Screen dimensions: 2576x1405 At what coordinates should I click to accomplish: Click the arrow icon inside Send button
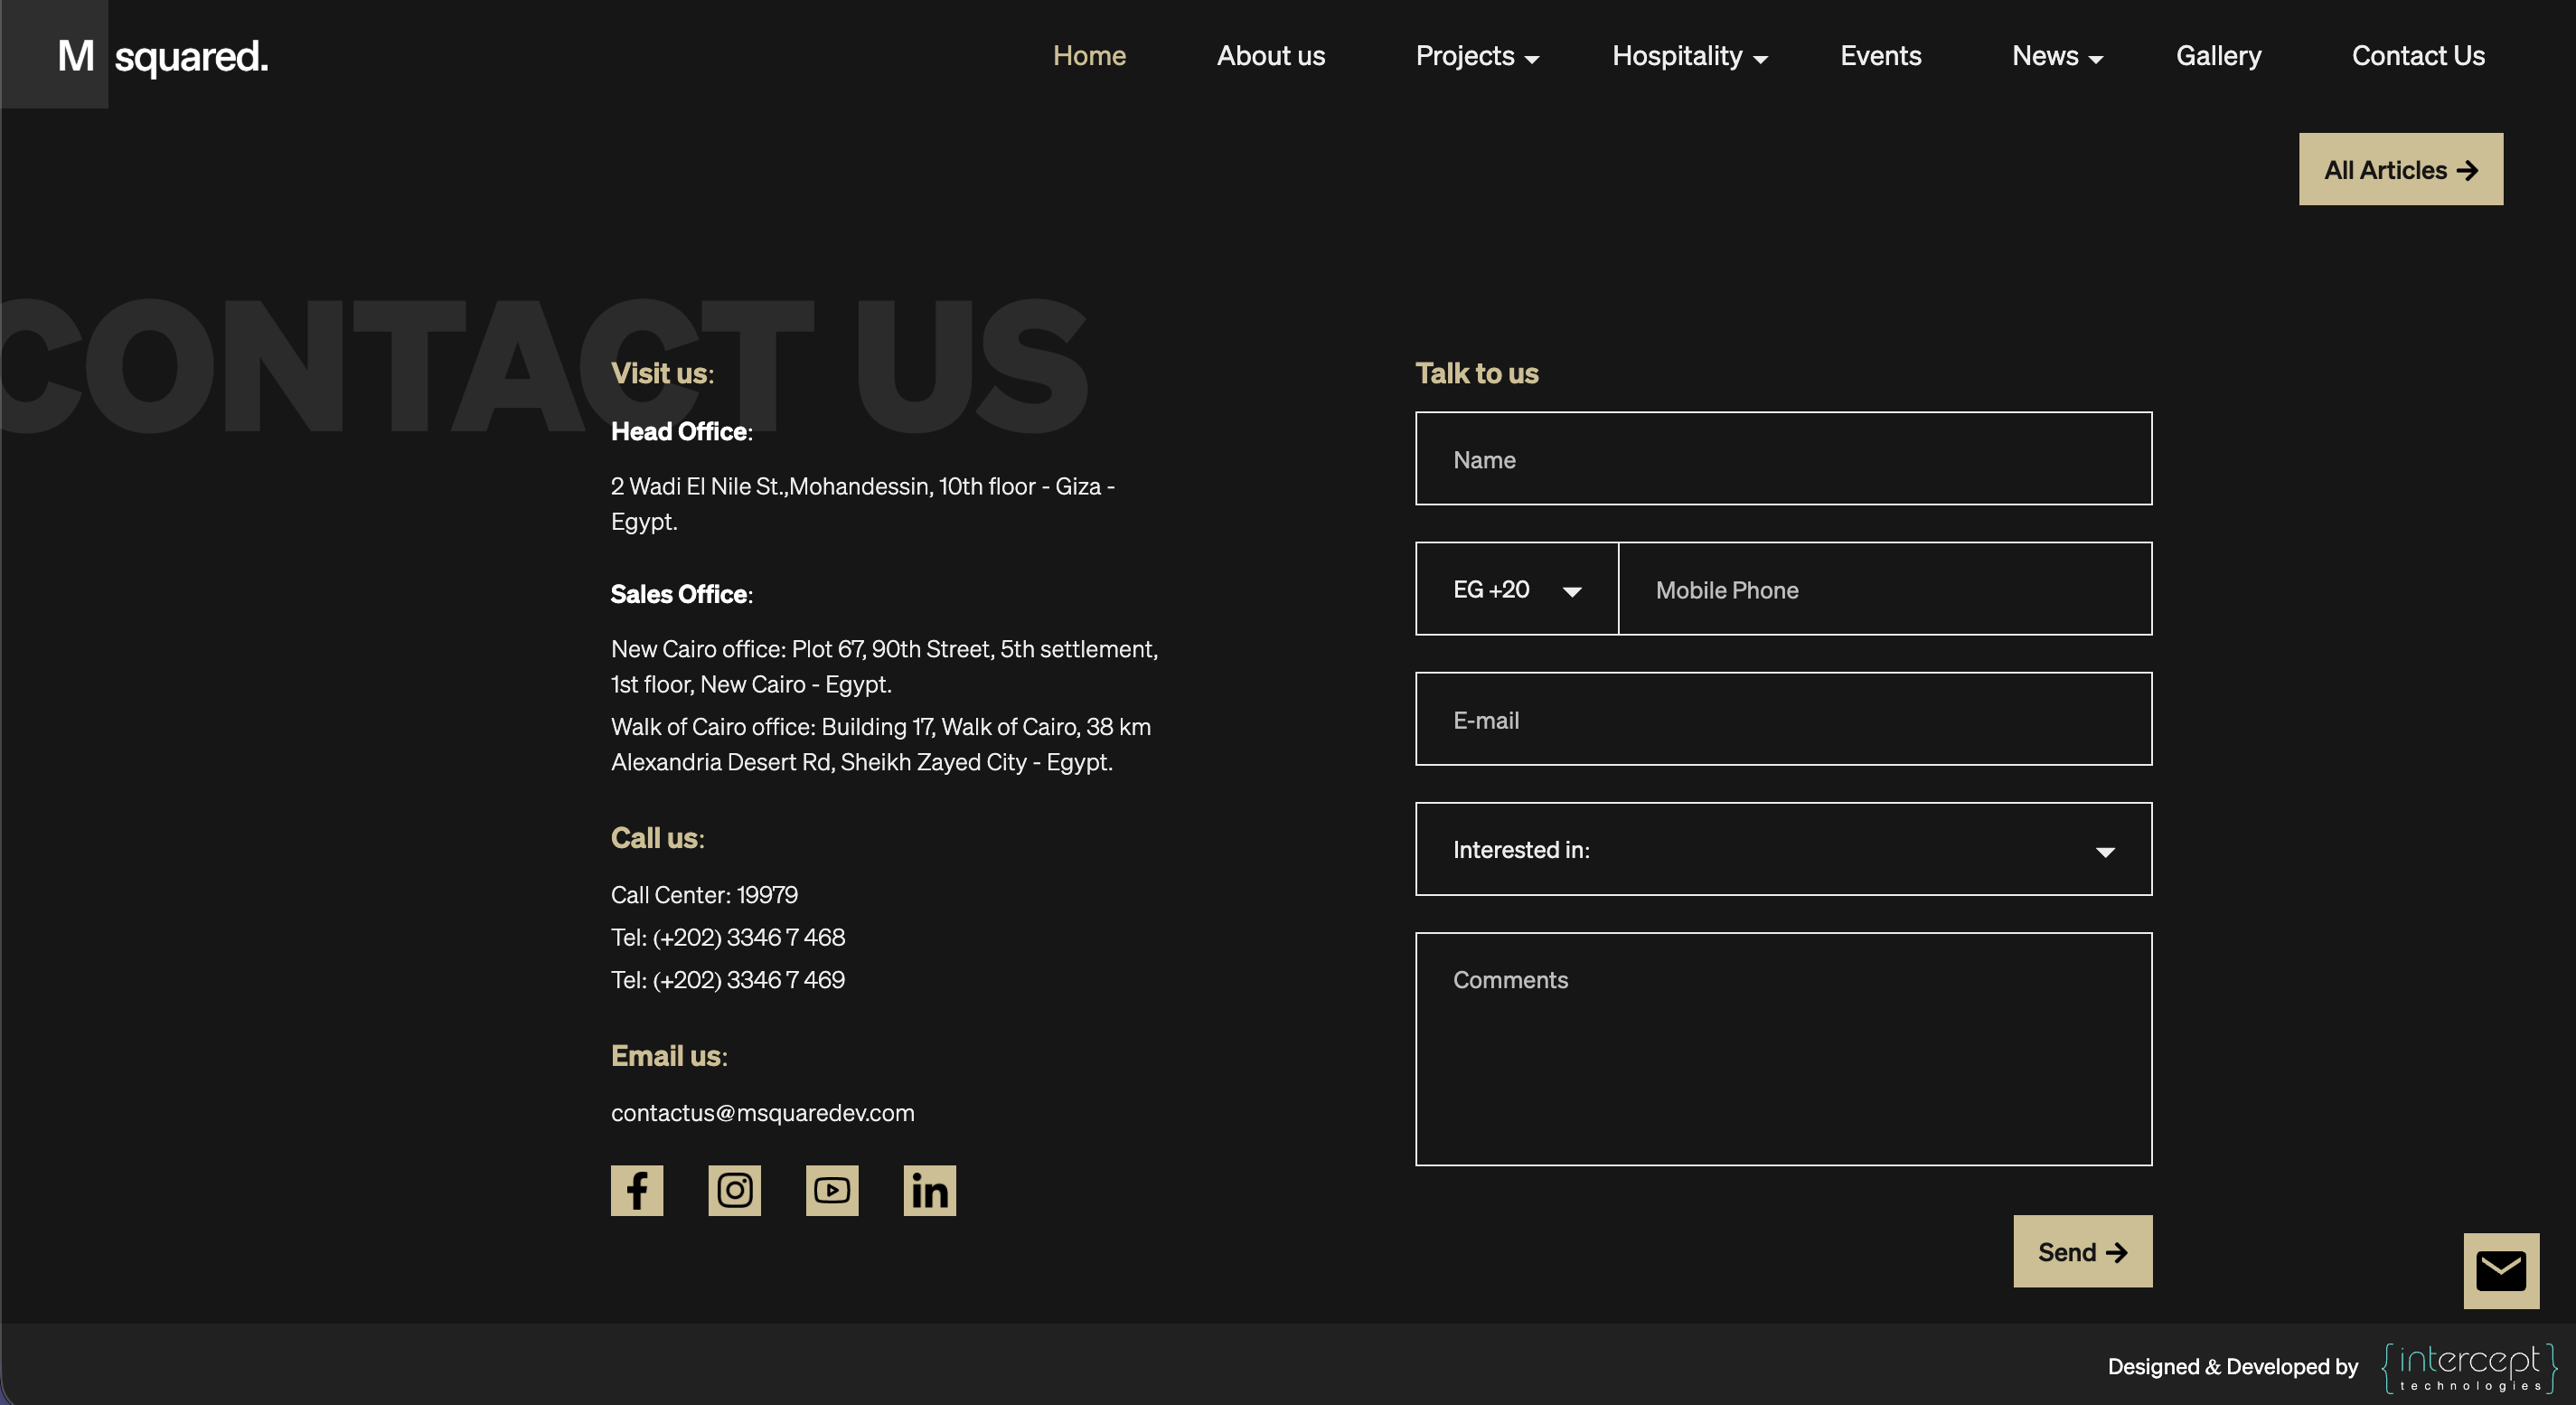coord(2117,1251)
